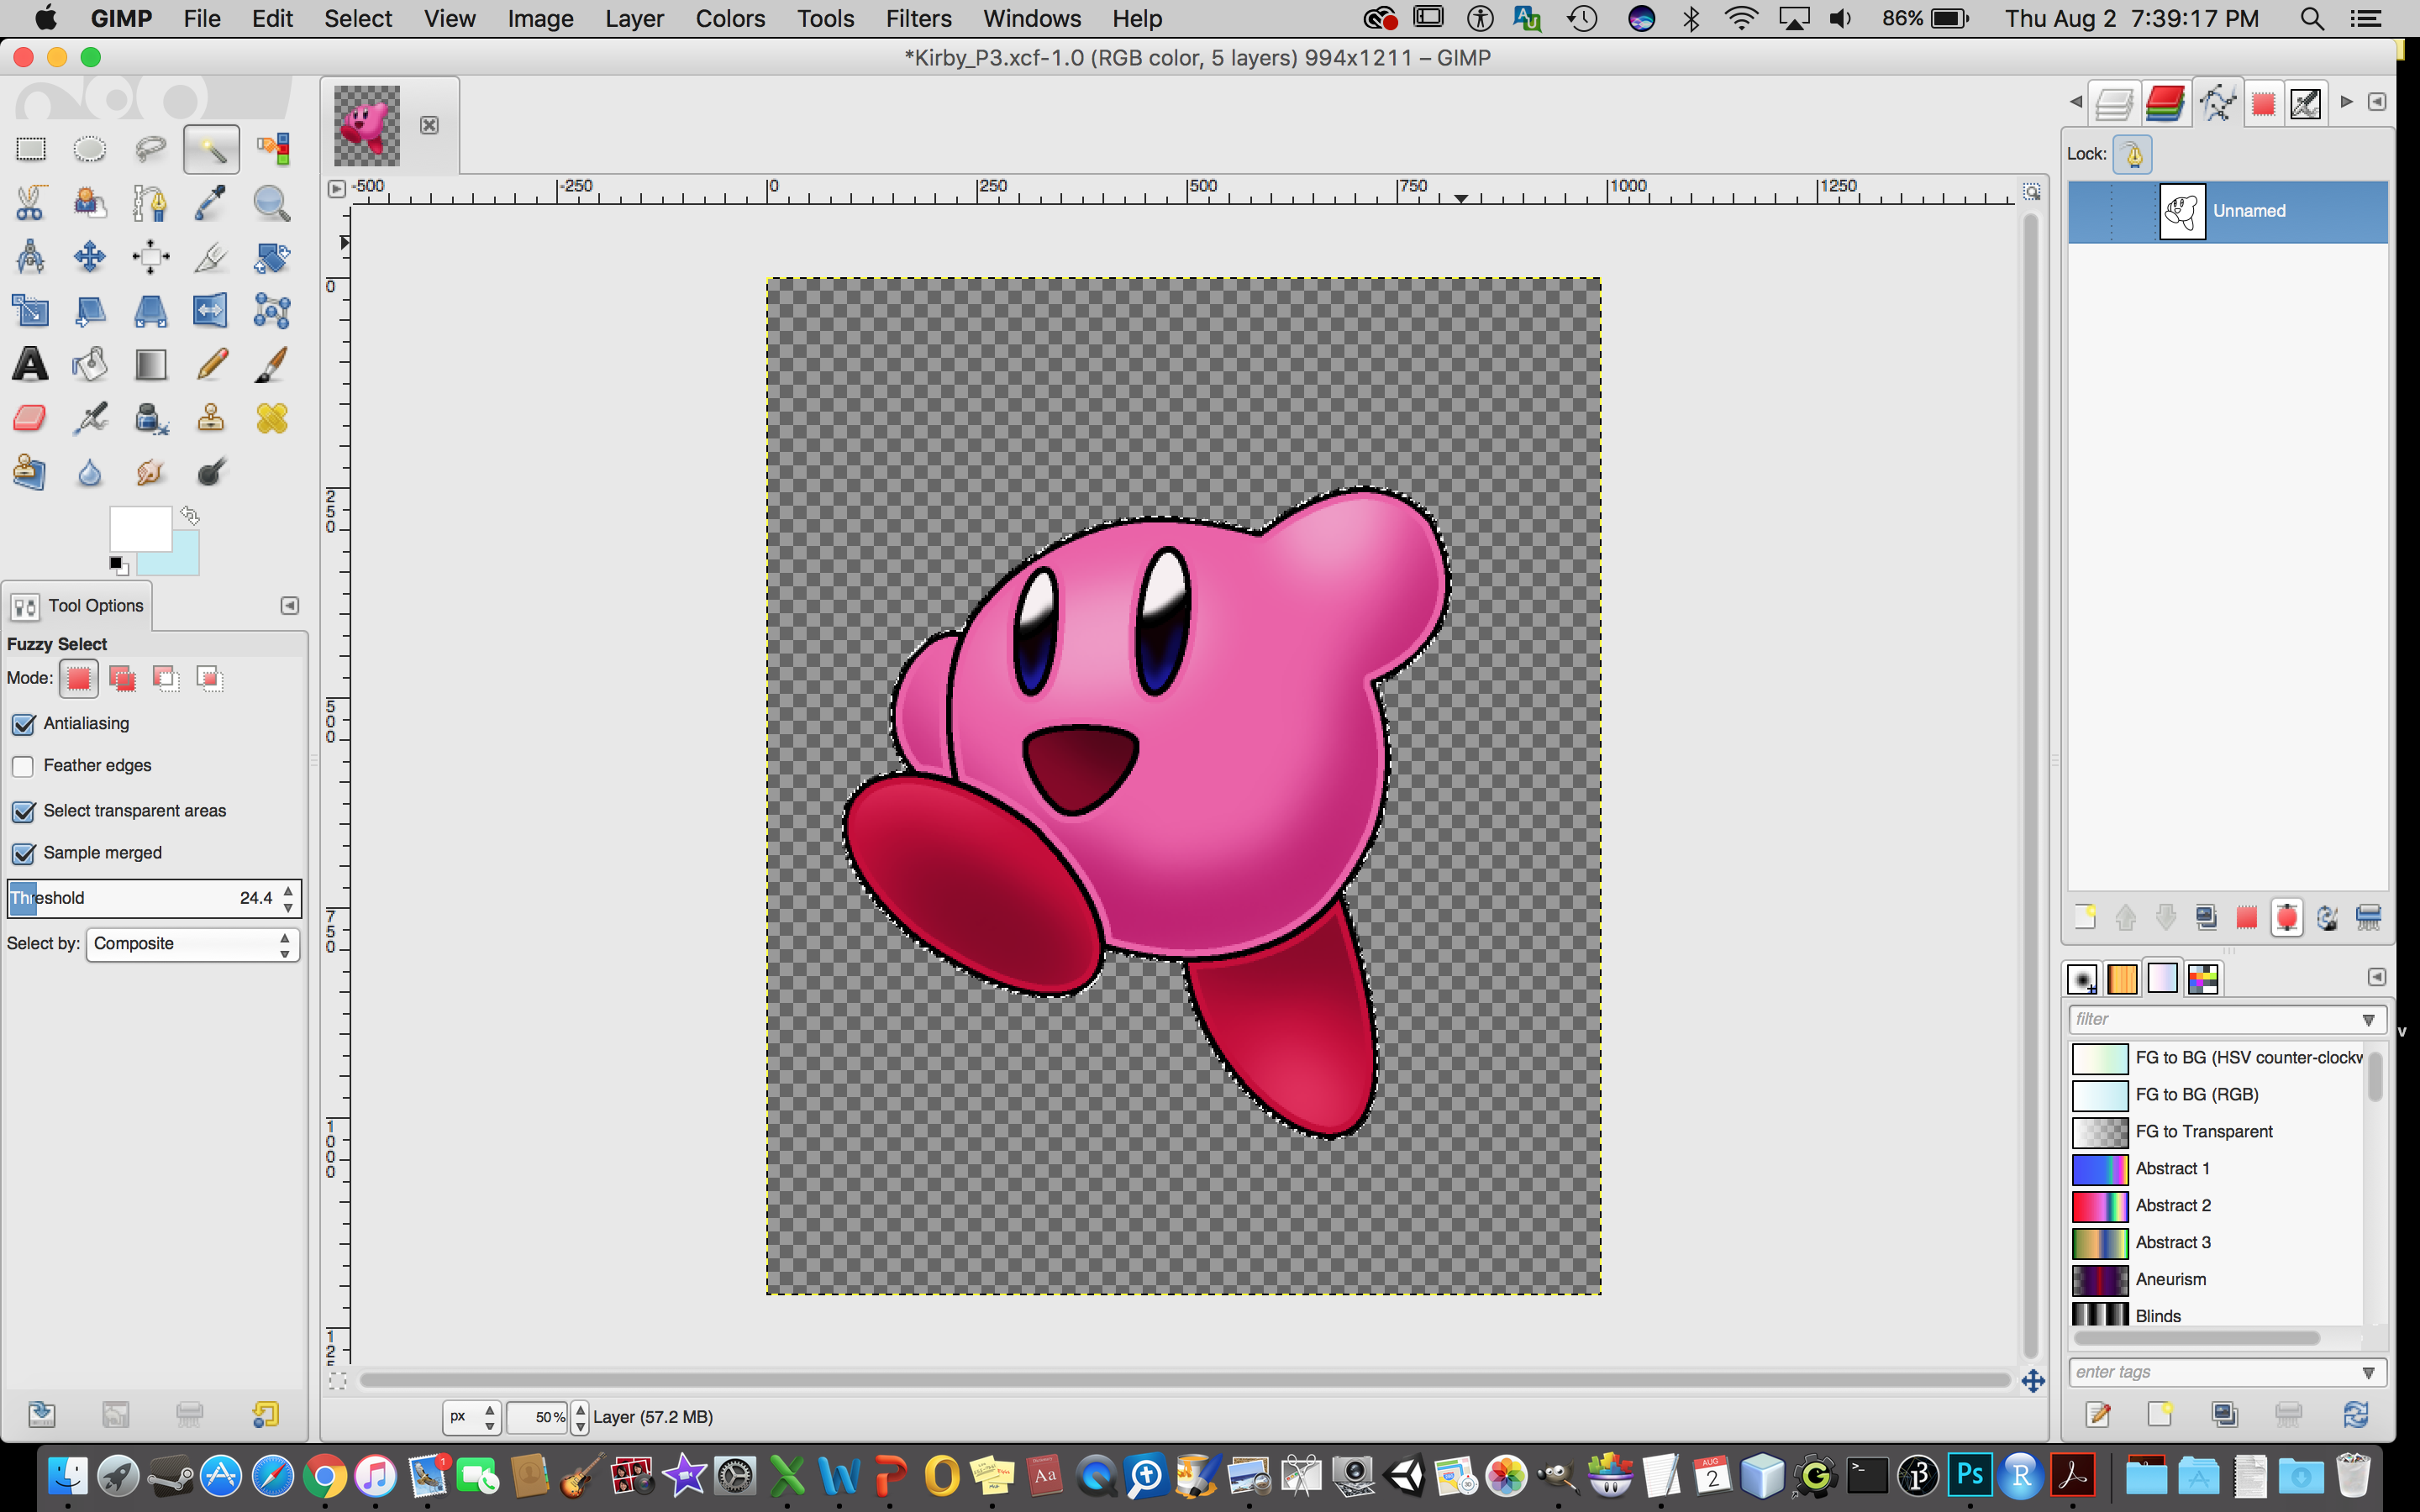Image resolution: width=2420 pixels, height=1512 pixels.
Task: Open the Select by Composite dropdown
Action: (x=193, y=944)
